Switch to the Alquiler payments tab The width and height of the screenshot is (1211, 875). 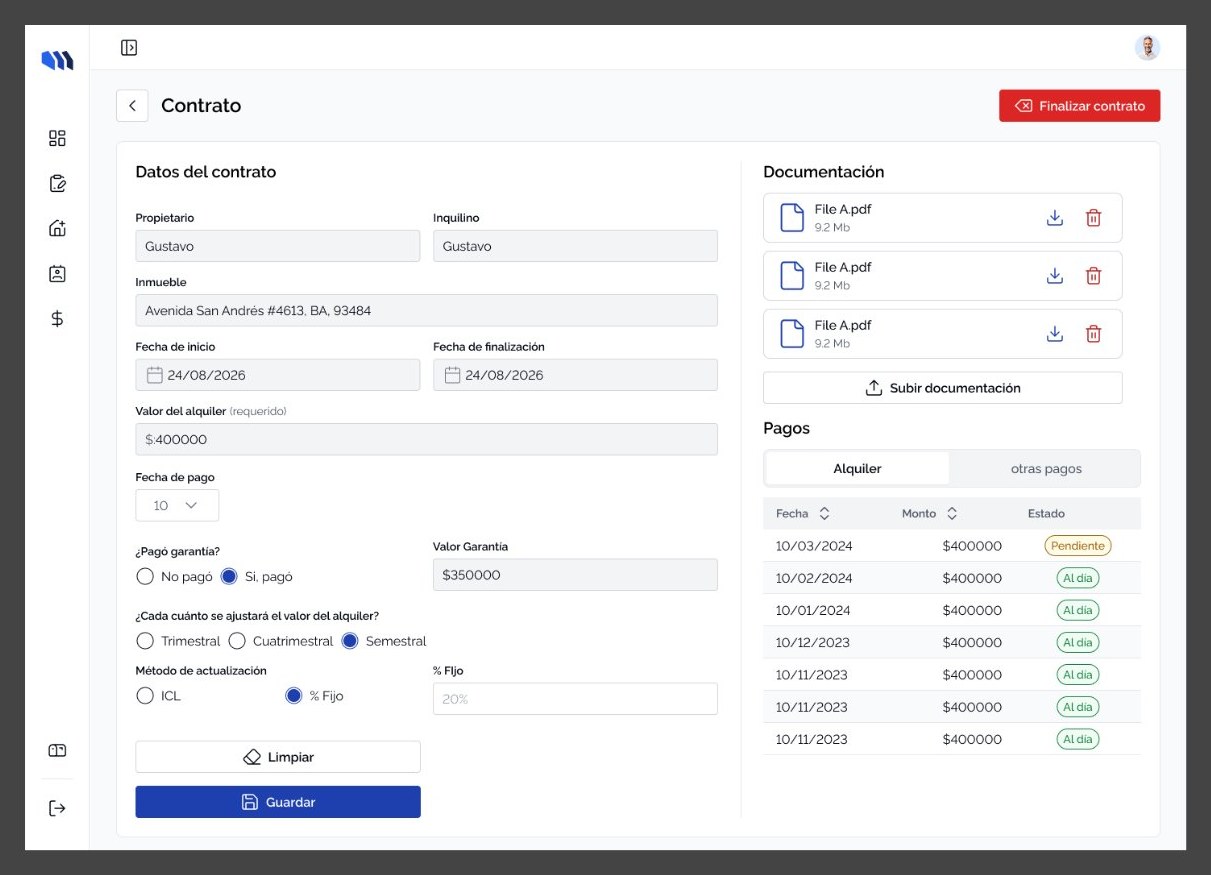pyautogui.click(x=857, y=468)
